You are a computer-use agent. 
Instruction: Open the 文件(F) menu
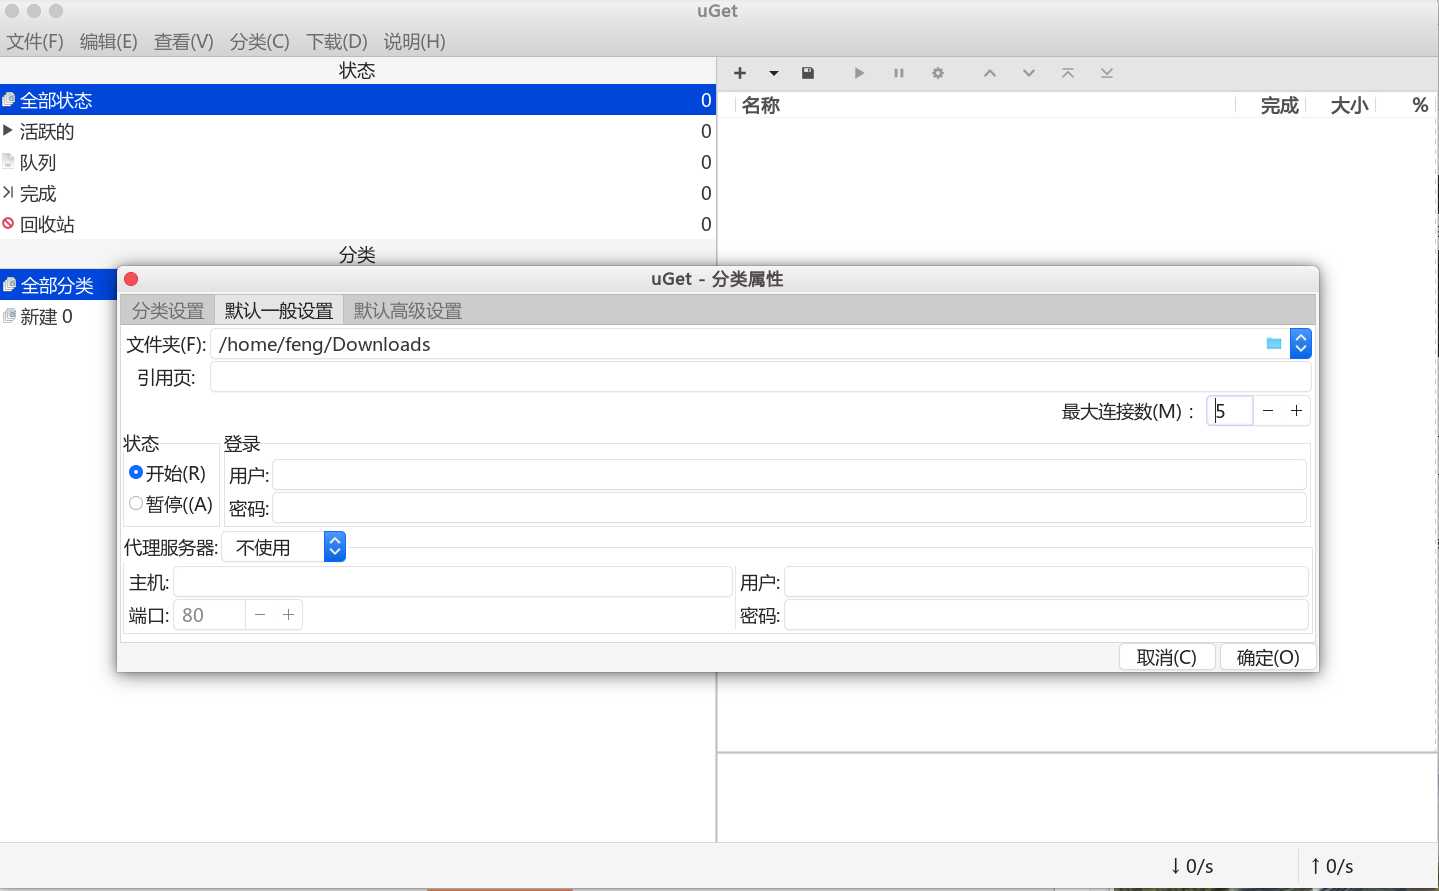[x=35, y=41]
